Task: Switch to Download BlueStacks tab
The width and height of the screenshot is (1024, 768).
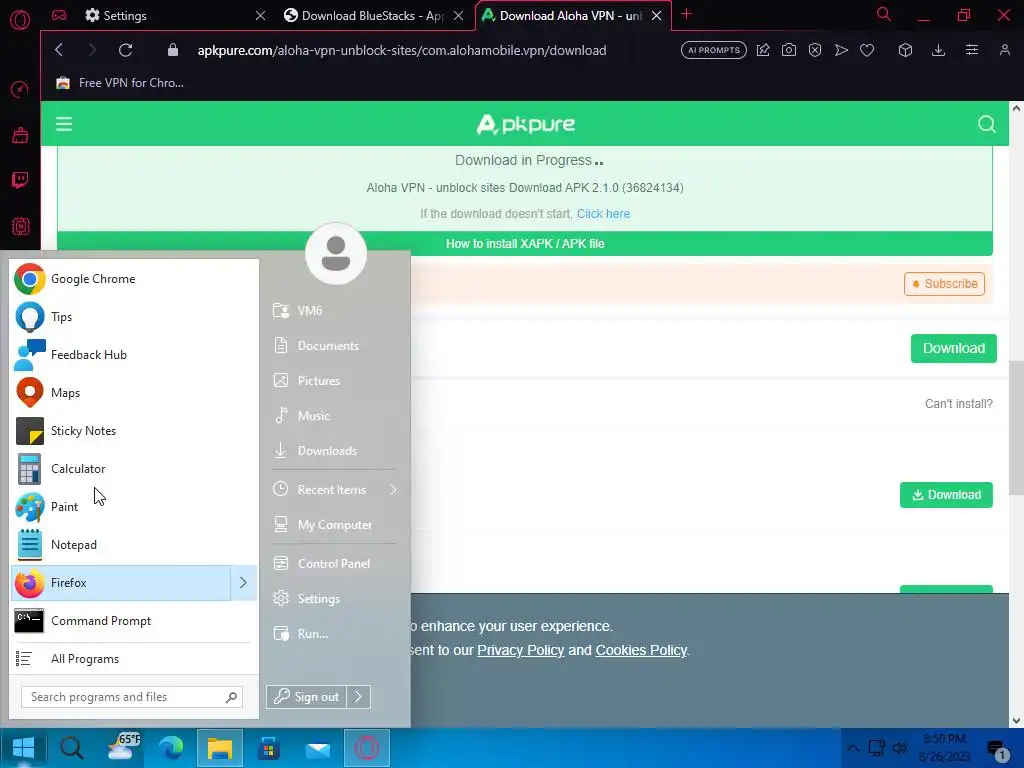Action: (373, 16)
